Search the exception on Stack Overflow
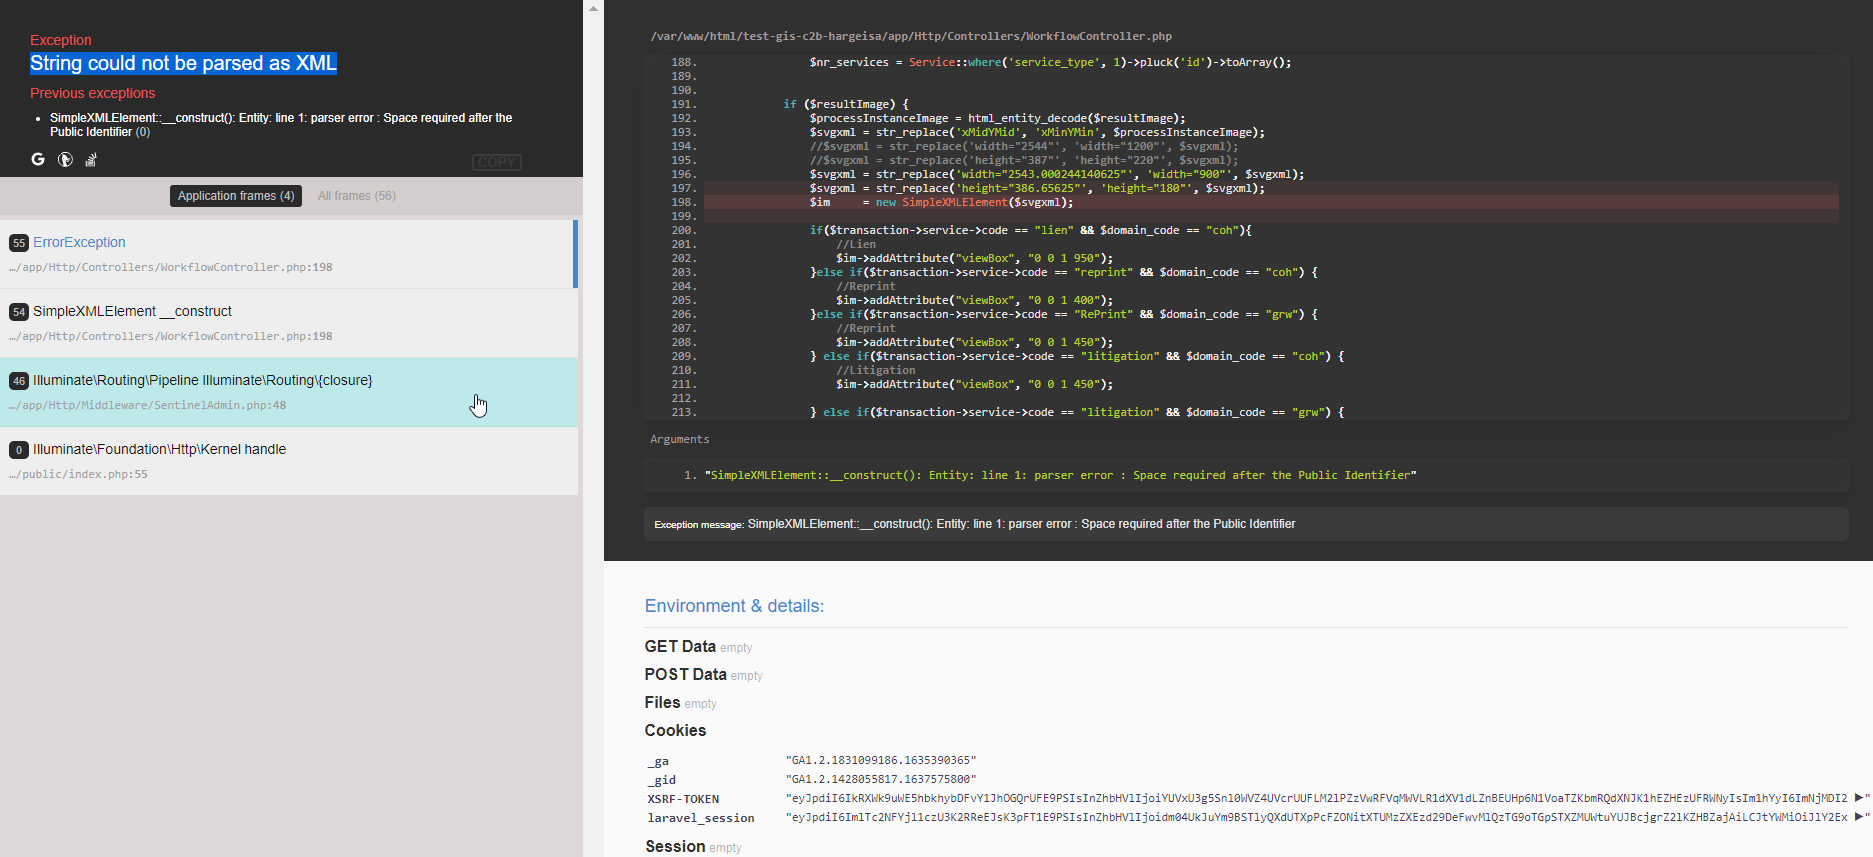The width and height of the screenshot is (1873, 857). [91, 159]
